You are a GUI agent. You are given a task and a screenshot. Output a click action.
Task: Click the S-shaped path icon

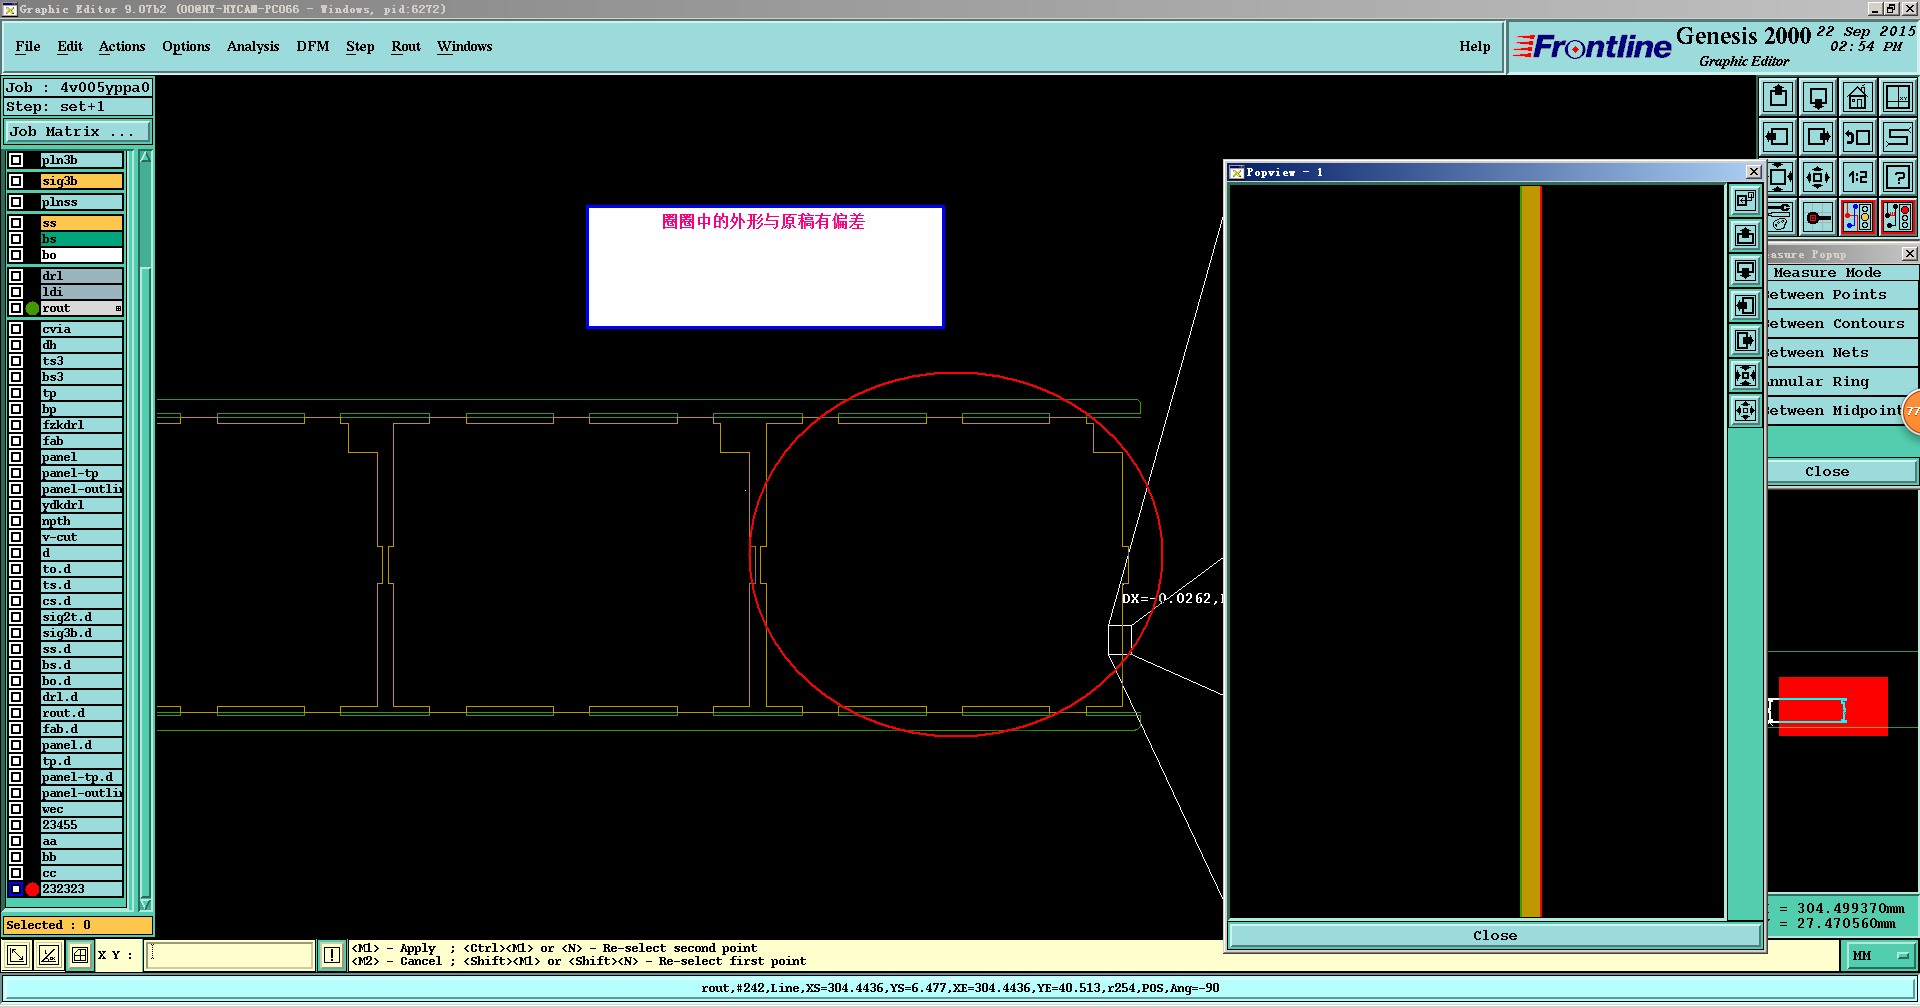pyautogui.click(x=1898, y=137)
